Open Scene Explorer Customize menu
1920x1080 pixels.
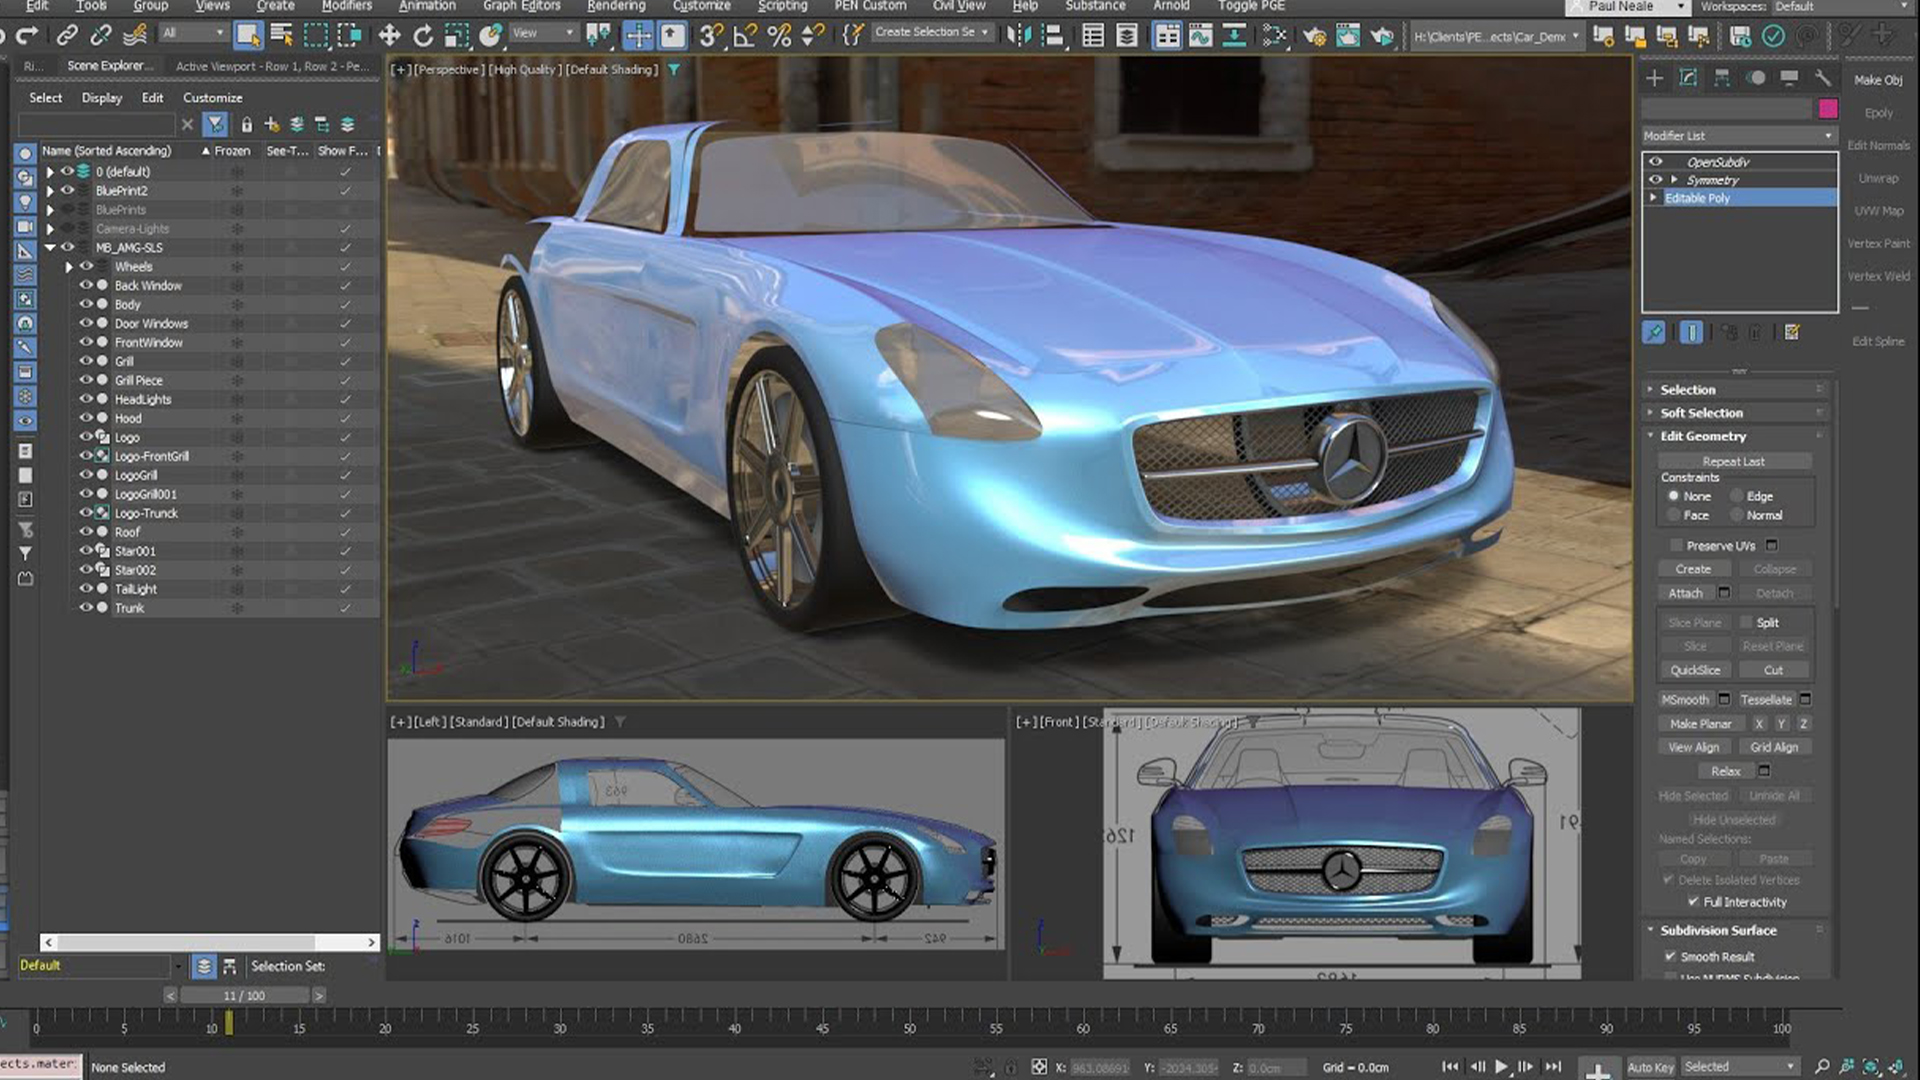[x=212, y=98]
